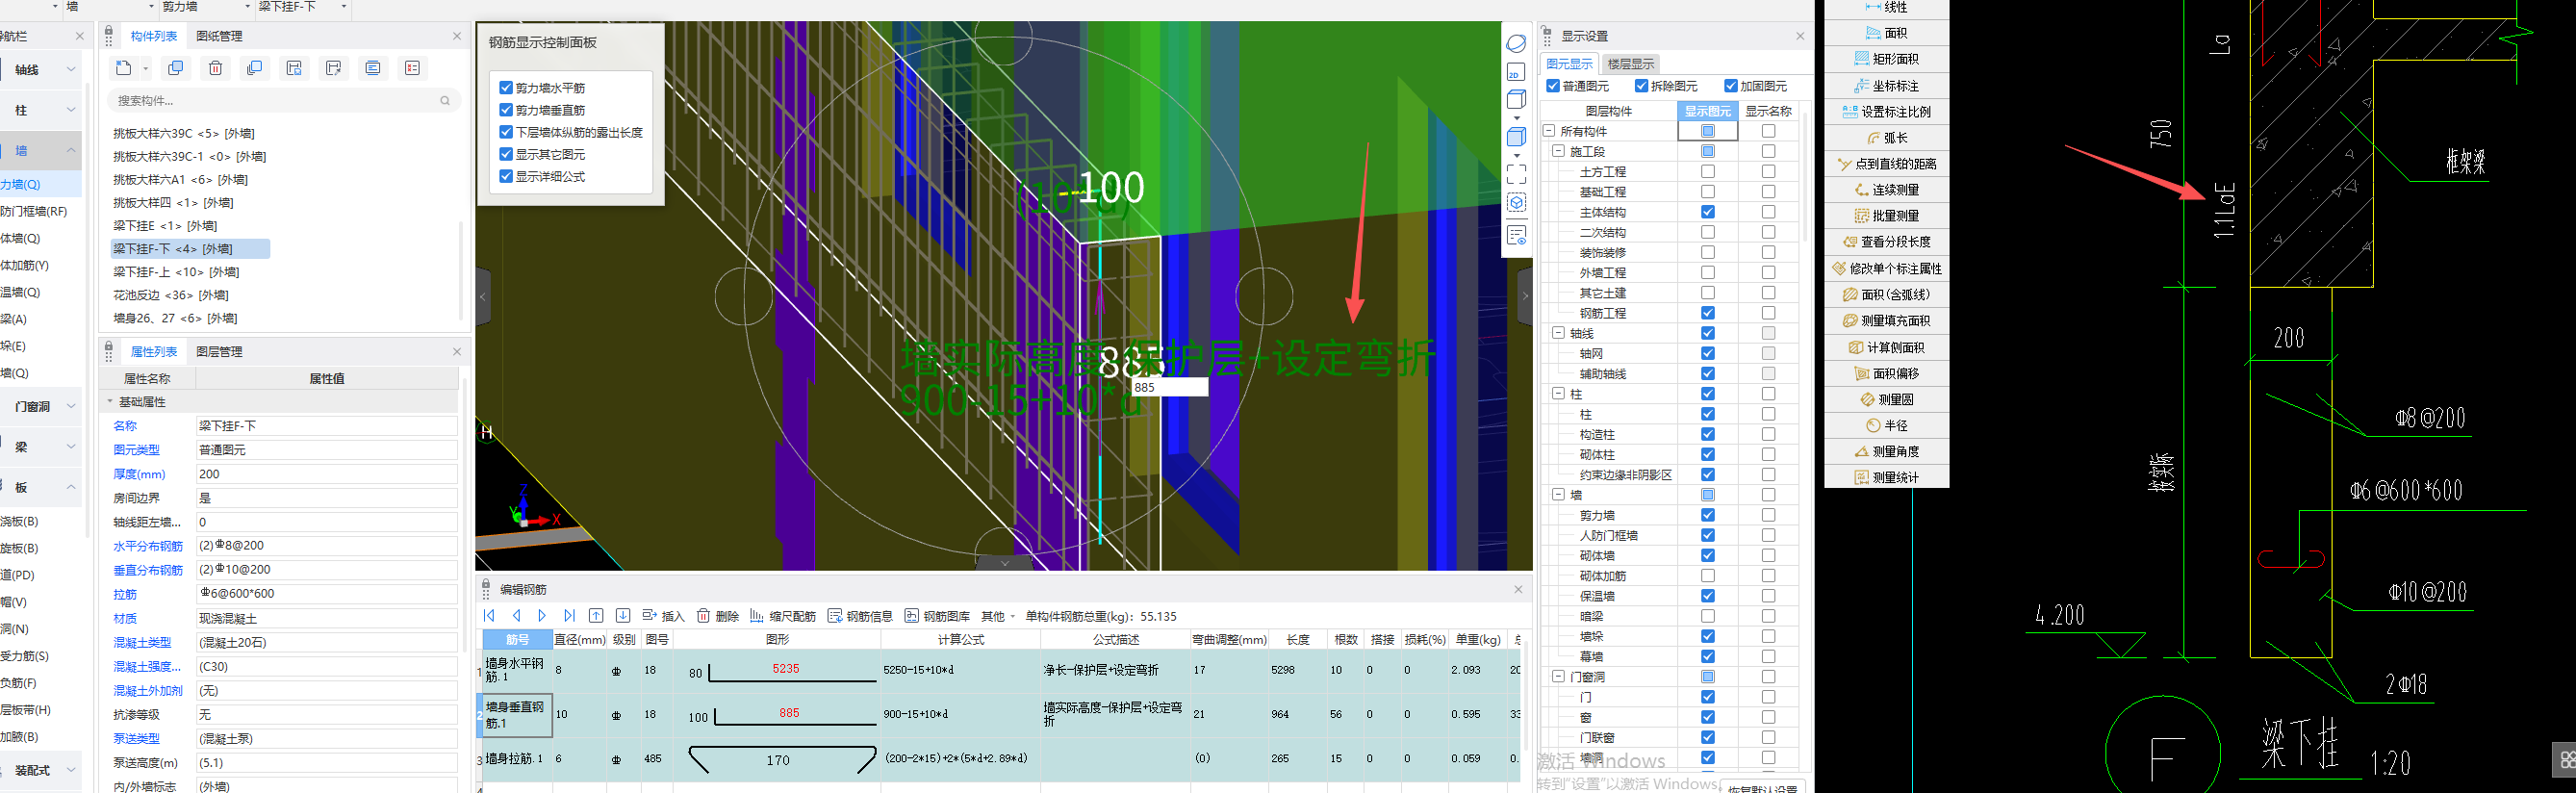This screenshot has height=793, width=2576.
Task: Click the delete component trash icon
Action: [215, 68]
